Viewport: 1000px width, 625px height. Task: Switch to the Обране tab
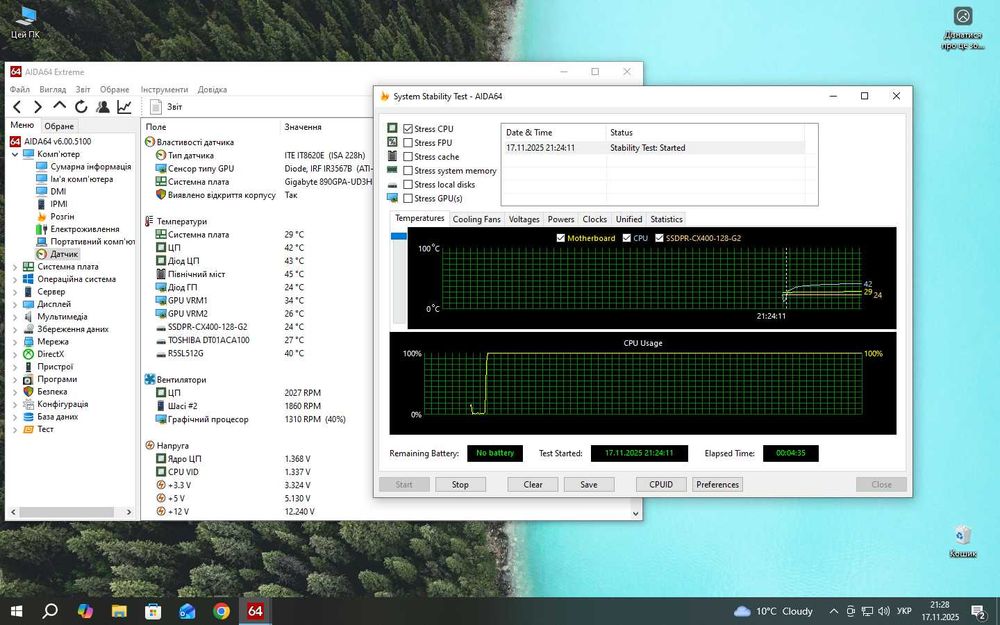59,126
